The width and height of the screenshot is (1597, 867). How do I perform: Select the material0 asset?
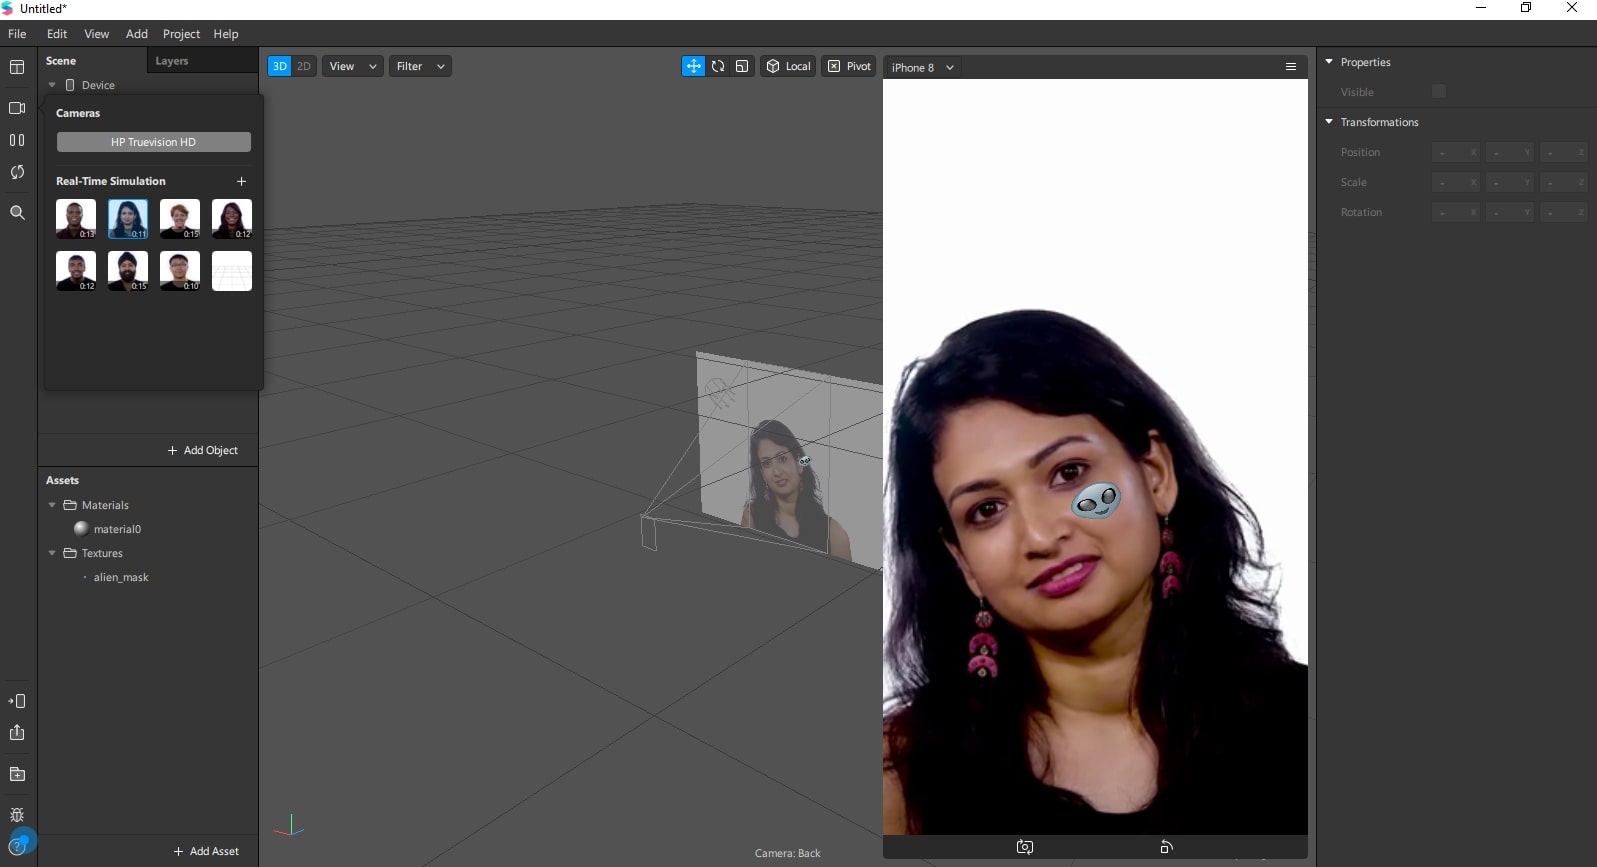[x=117, y=529]
